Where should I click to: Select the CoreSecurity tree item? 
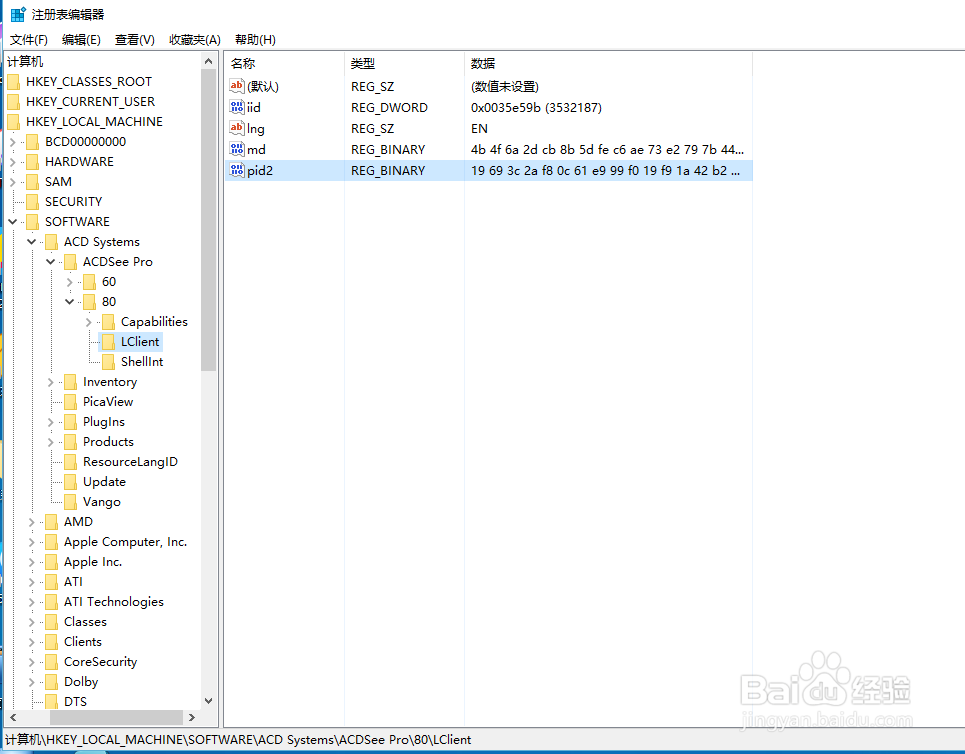coord(100,662)
